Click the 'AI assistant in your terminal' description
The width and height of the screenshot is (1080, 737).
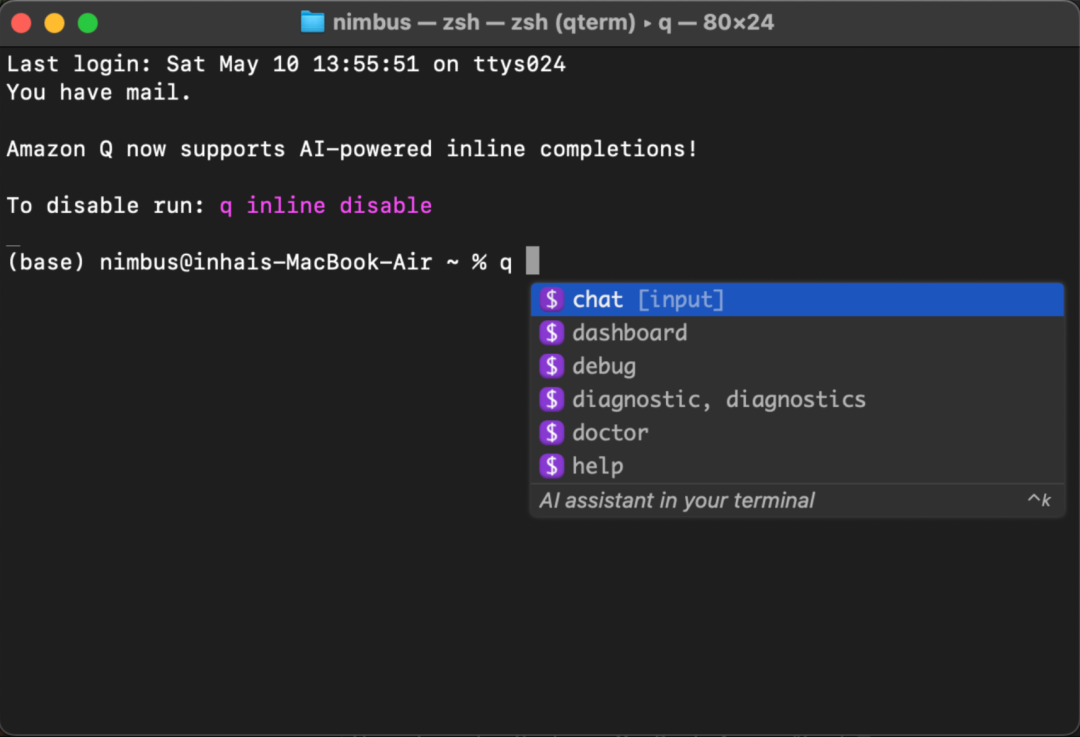coord(676,500)
